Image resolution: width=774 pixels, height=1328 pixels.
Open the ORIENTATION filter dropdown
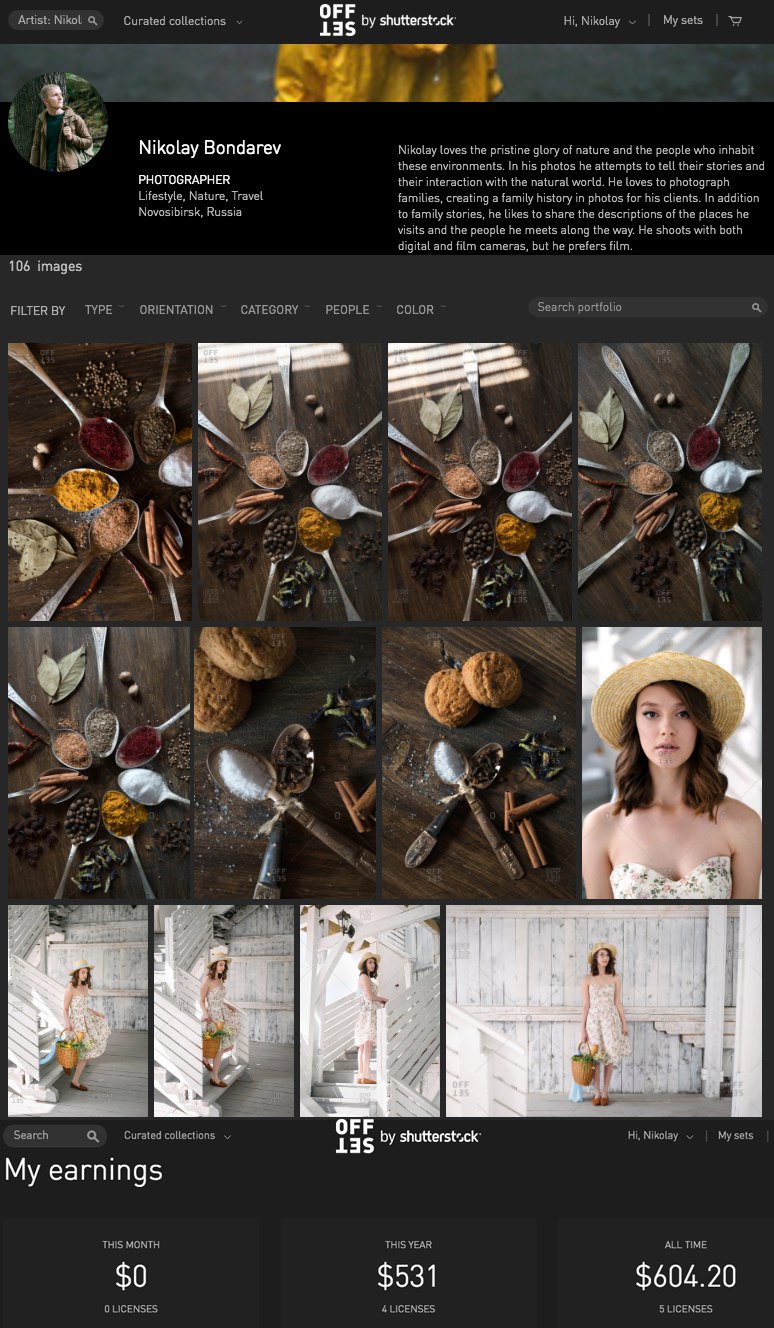182,310
